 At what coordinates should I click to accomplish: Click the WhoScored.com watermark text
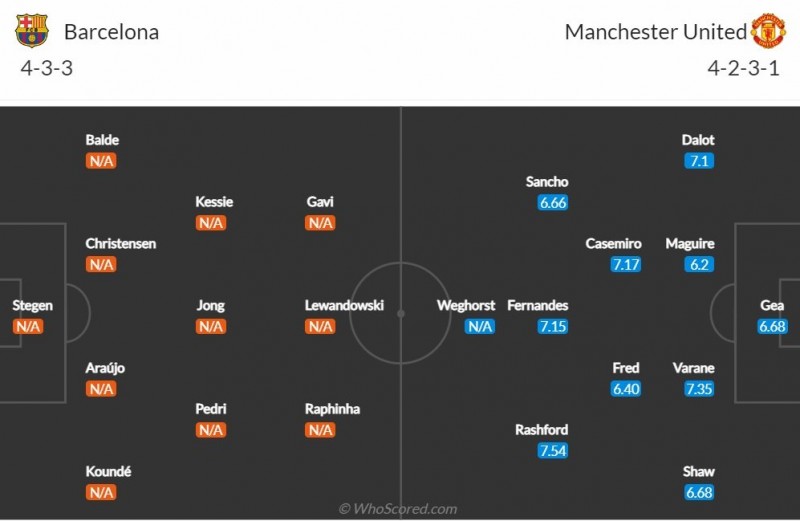coord(398,509)
